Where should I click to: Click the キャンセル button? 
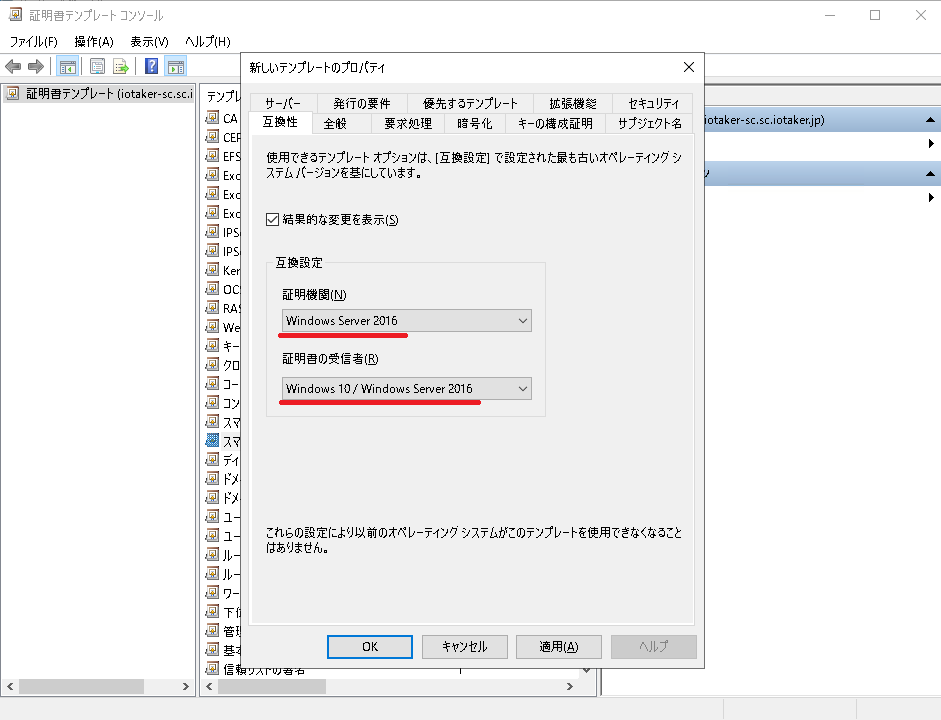point(464,647)
